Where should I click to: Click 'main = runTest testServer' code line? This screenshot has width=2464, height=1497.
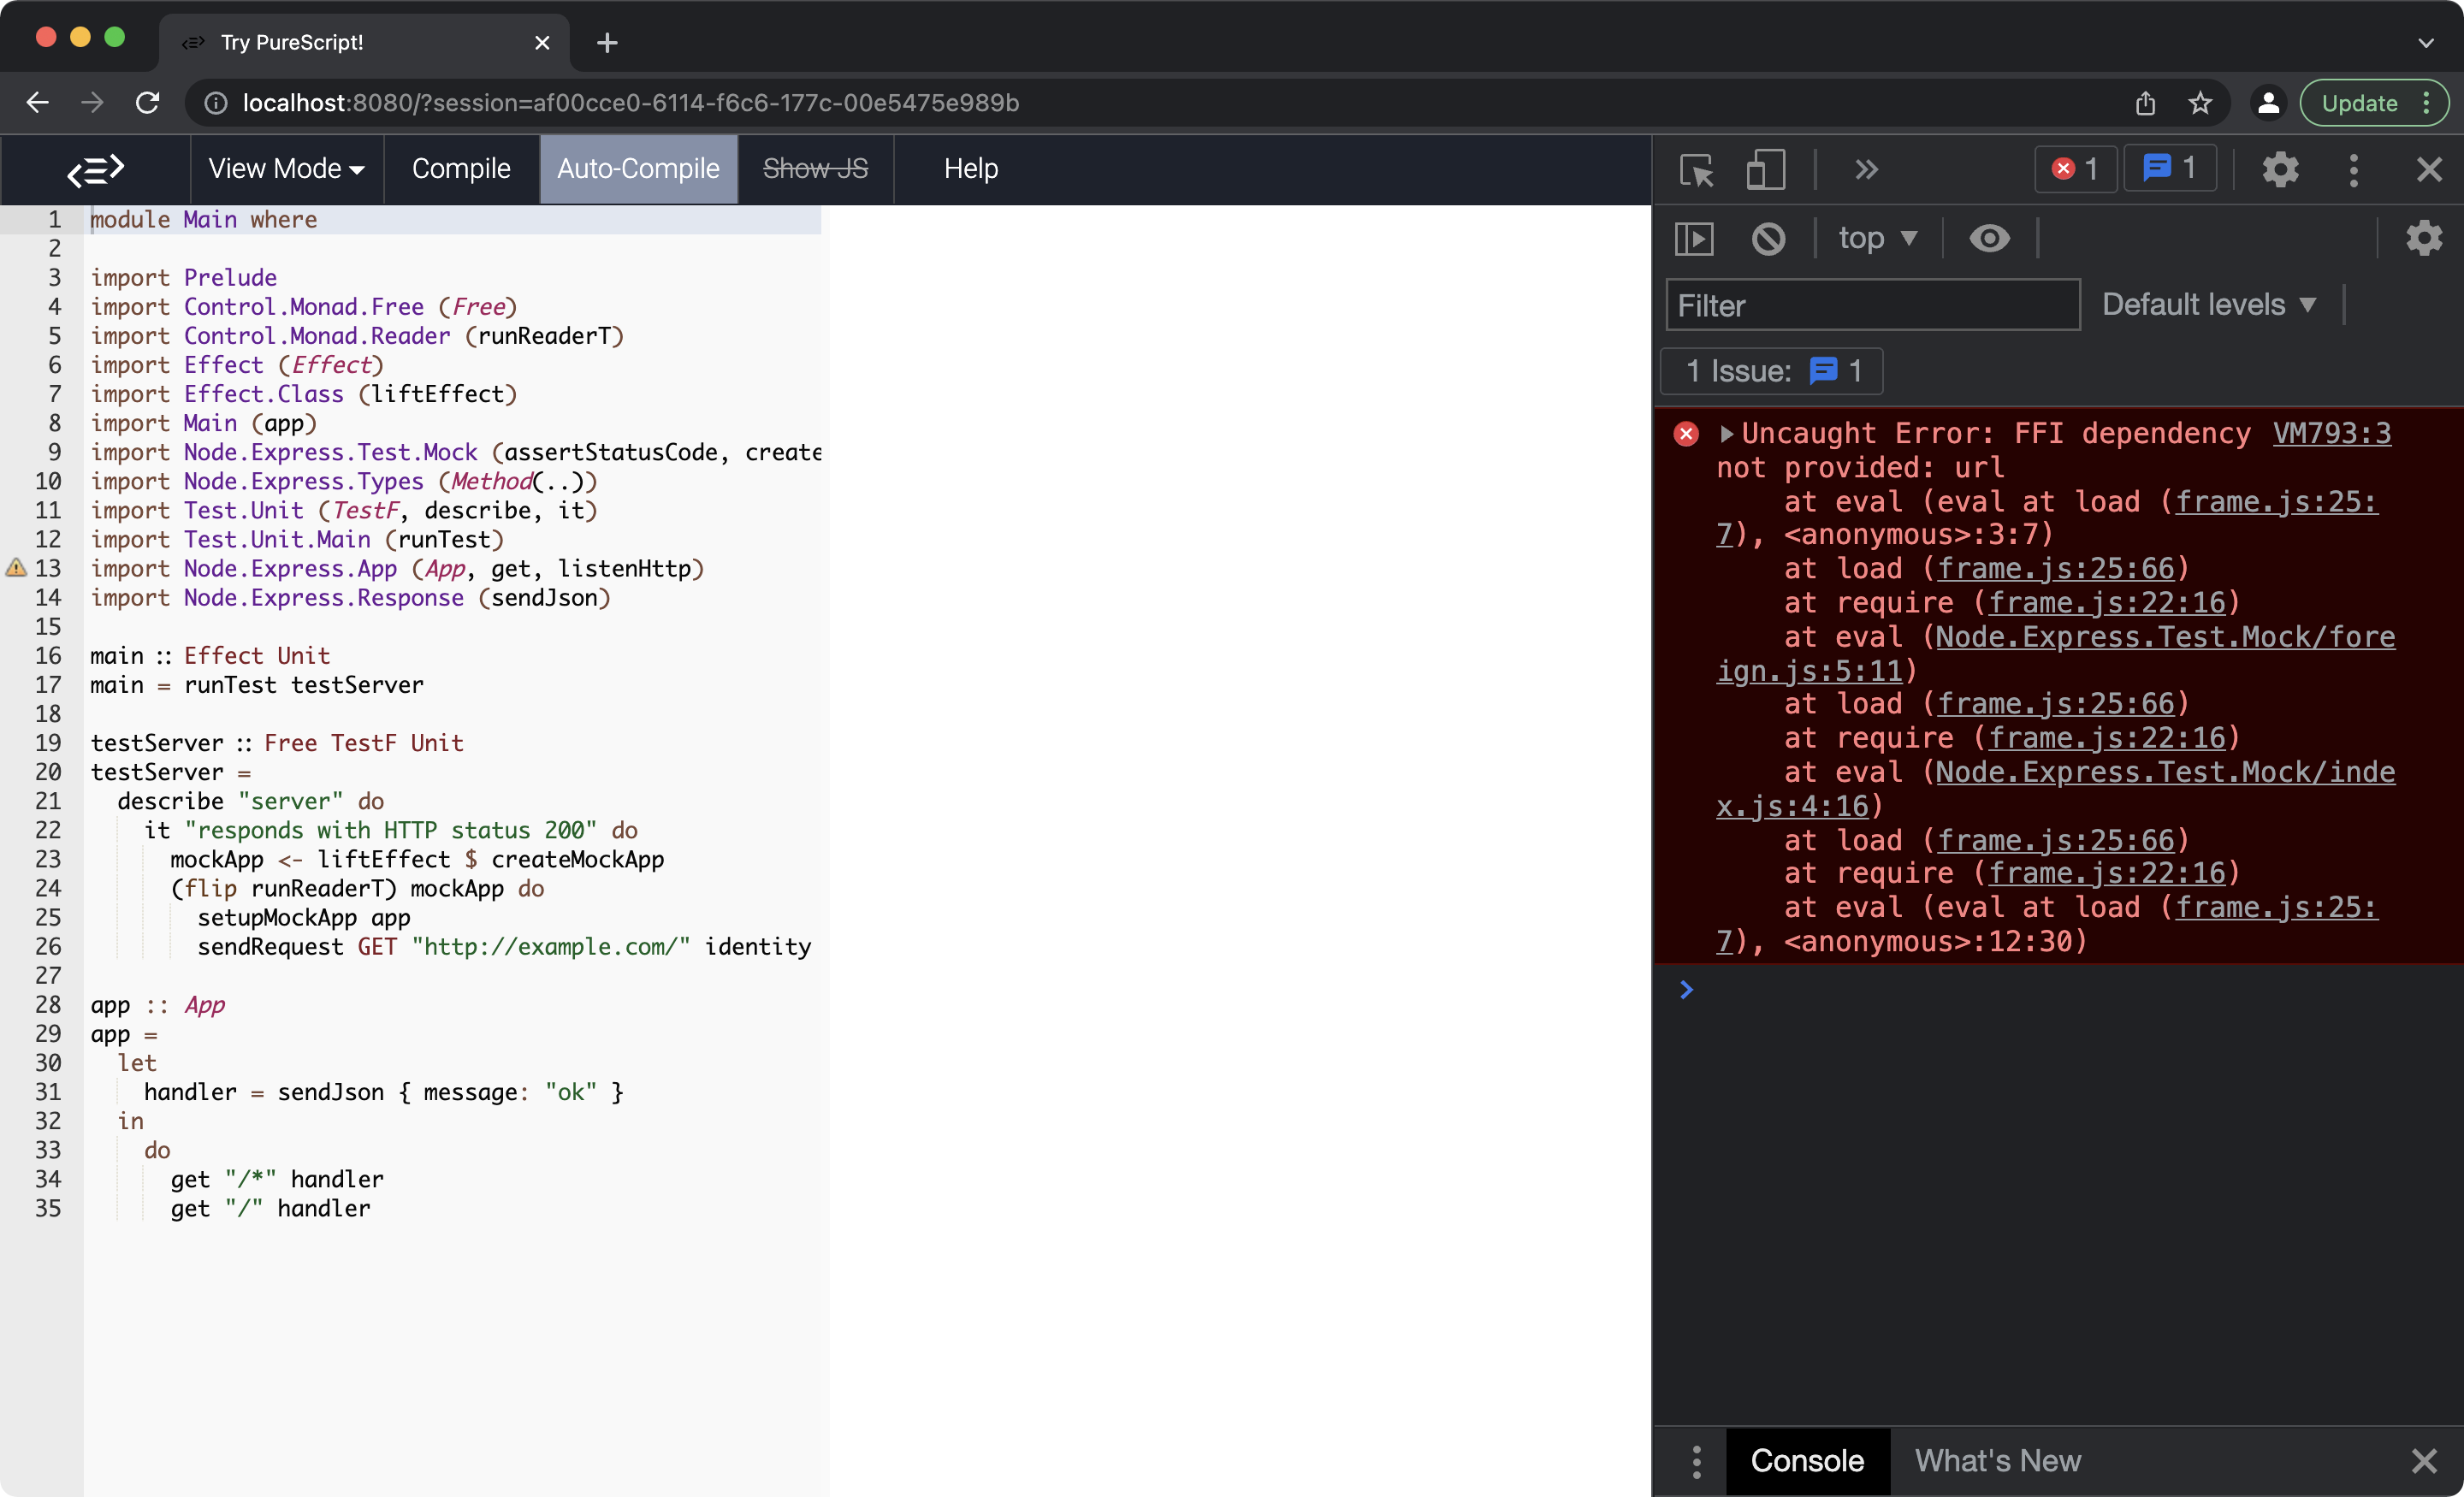(257, 685)
